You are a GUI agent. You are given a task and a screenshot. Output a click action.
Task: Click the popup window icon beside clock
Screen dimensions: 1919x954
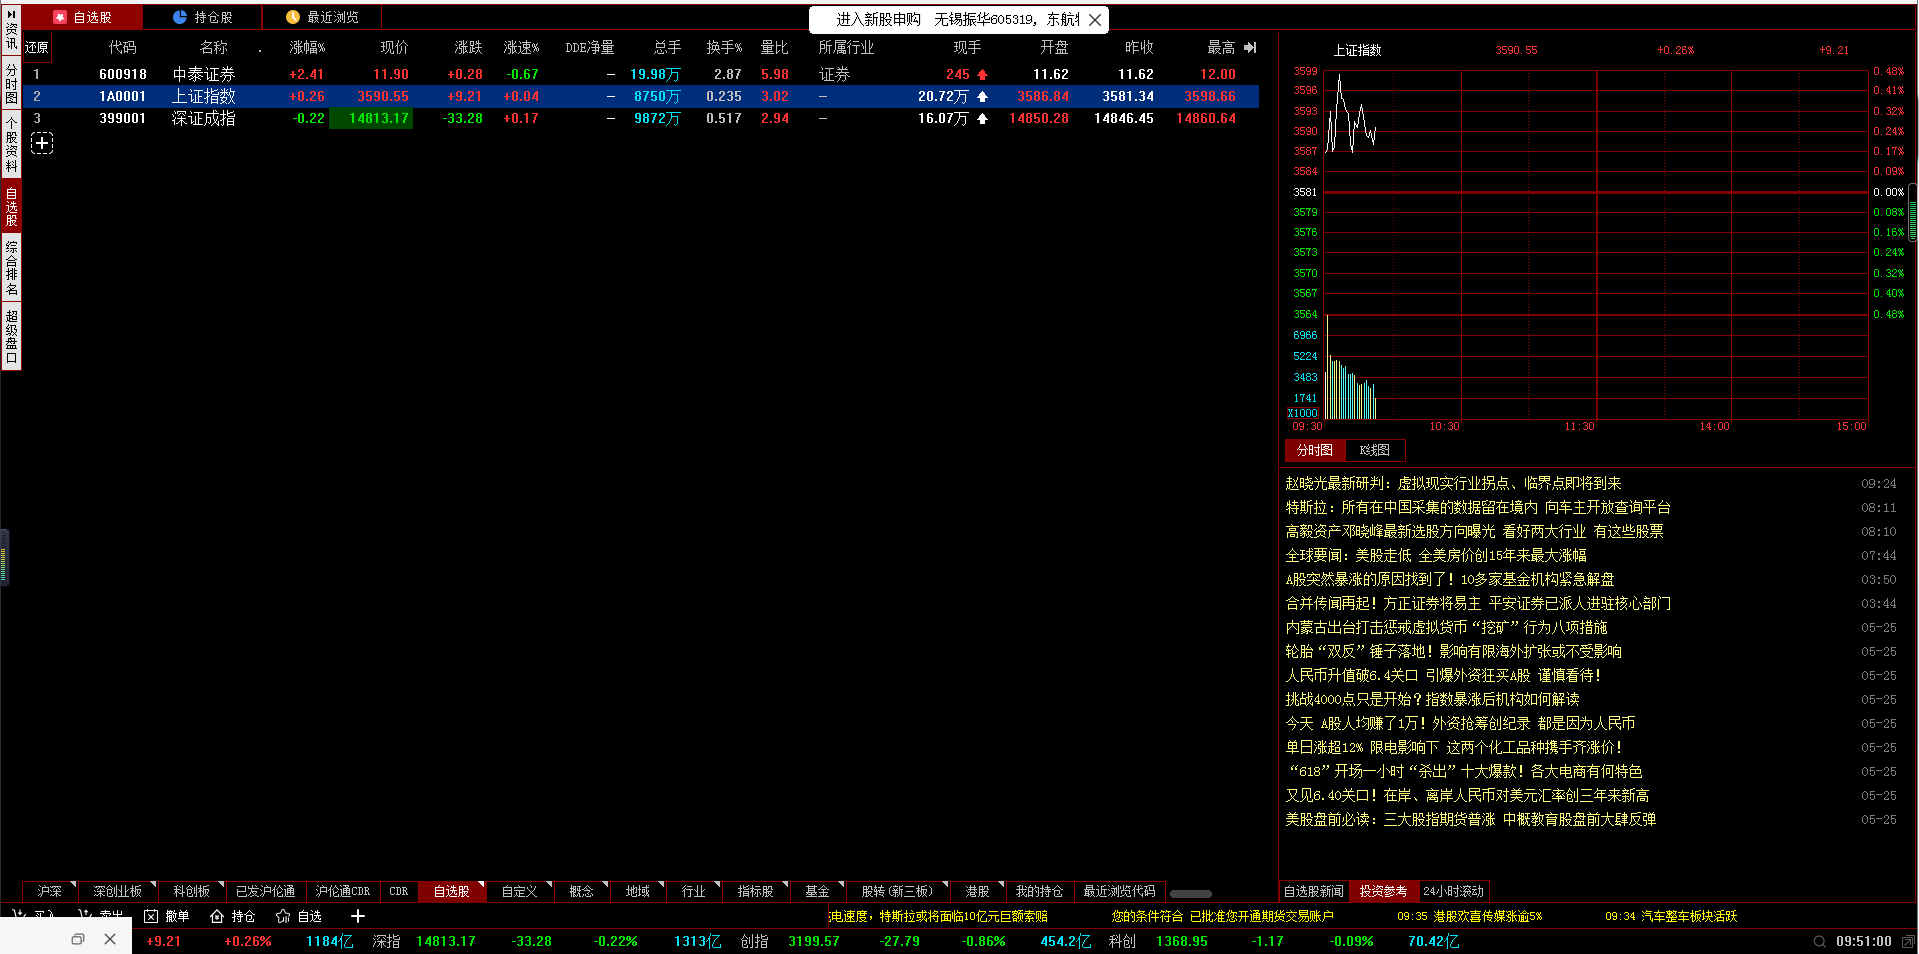coord(1908,941)
